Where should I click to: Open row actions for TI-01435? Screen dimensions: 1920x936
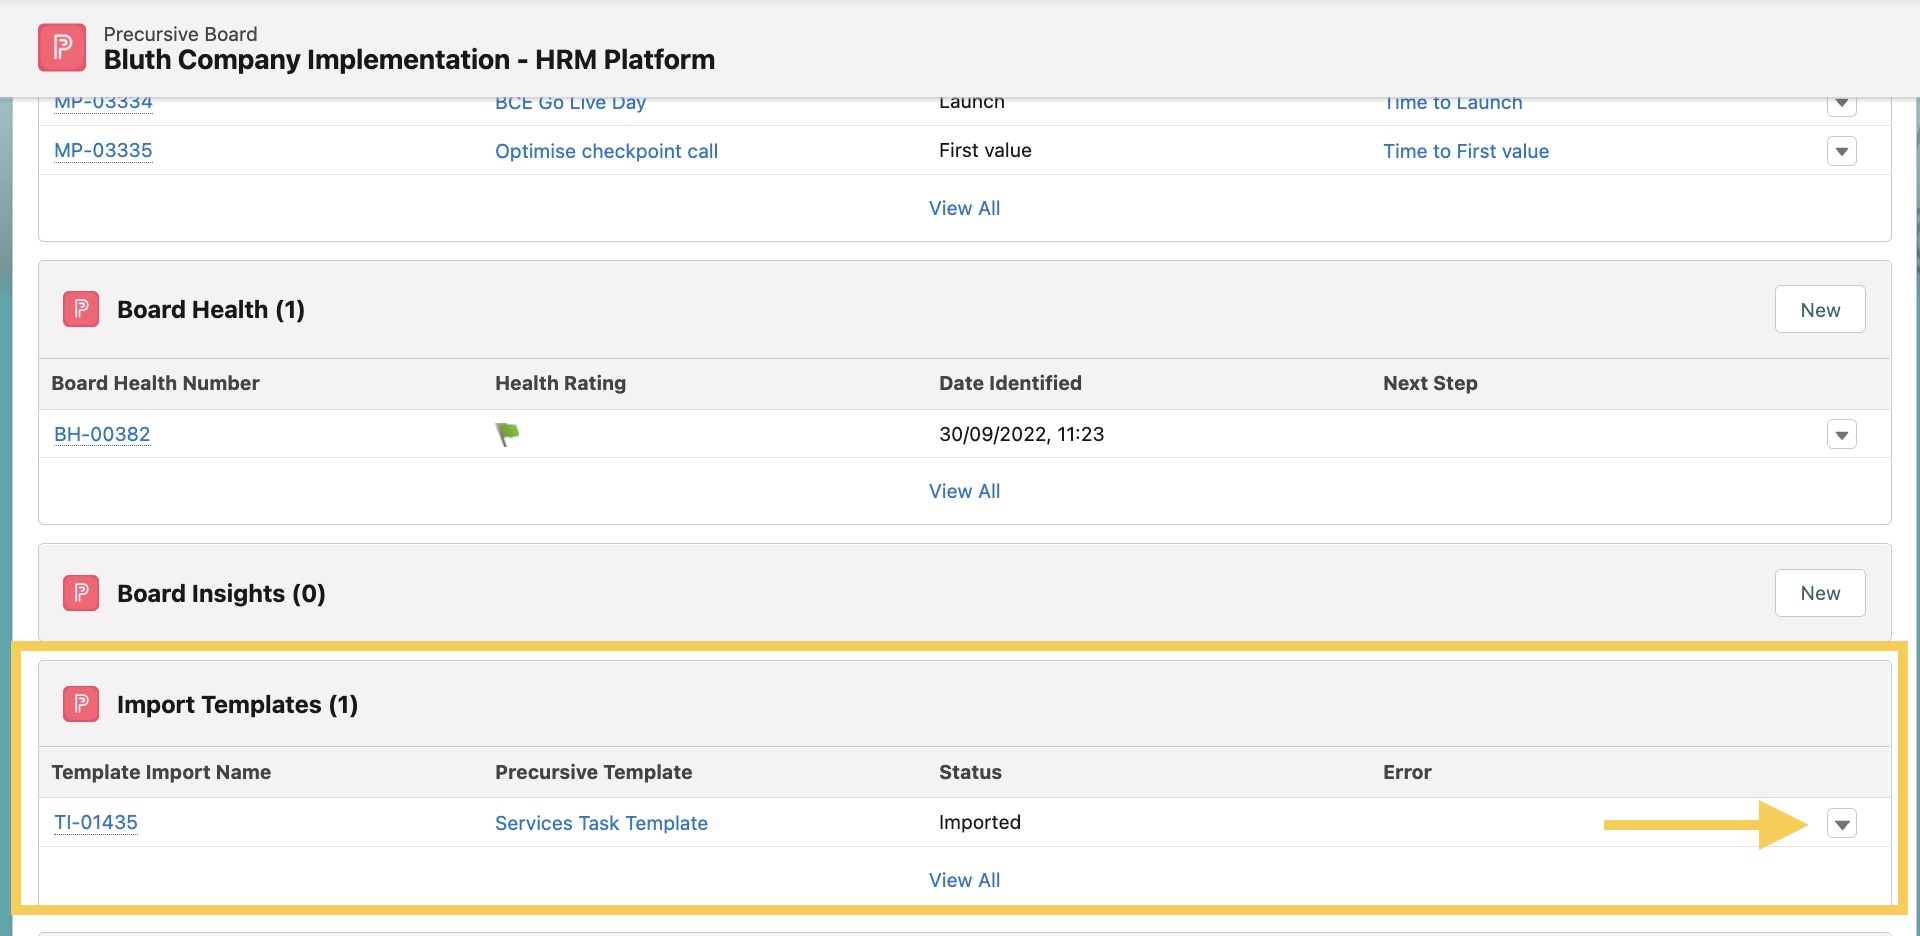1841,823
